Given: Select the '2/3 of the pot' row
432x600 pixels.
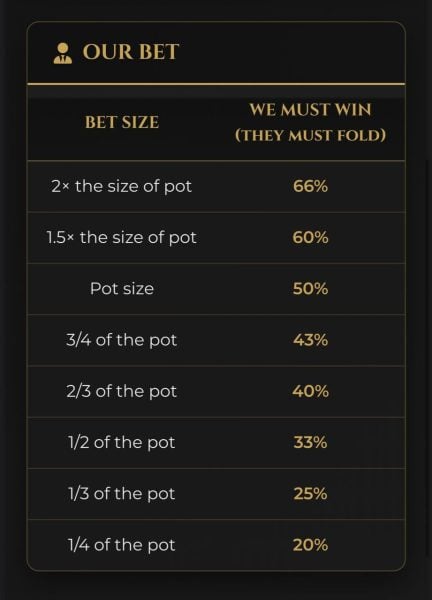Looking at the screenshot, I should tap(216, 391).
